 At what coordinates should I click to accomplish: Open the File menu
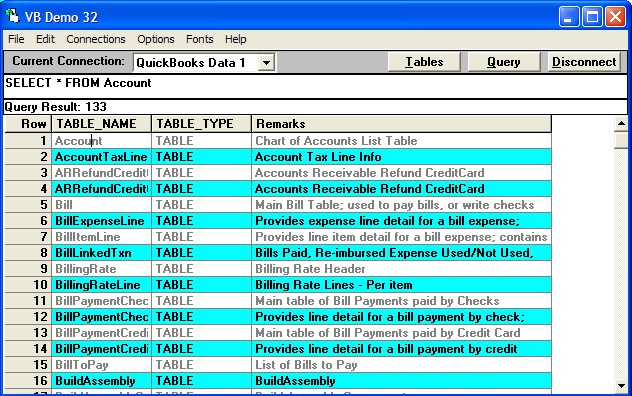(16, 39)
